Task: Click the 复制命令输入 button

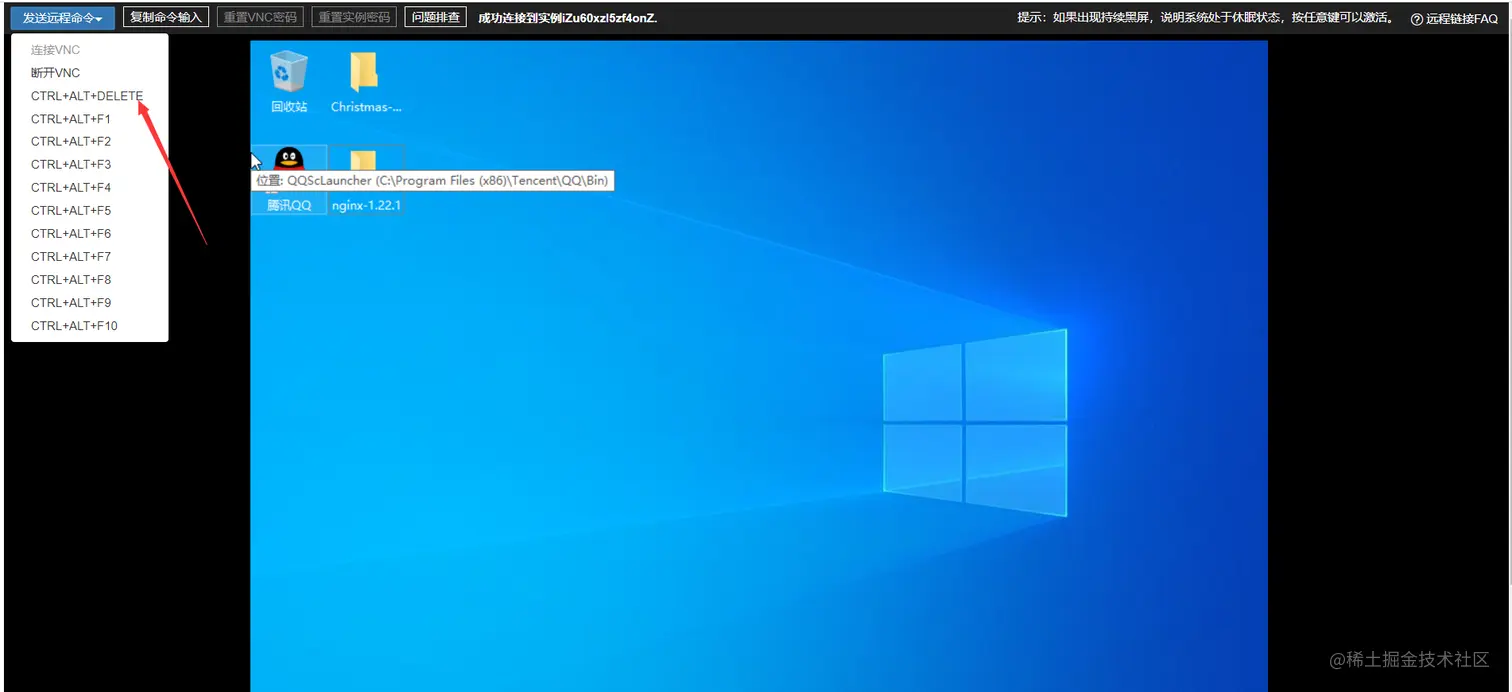Action: tap(166, 17)
